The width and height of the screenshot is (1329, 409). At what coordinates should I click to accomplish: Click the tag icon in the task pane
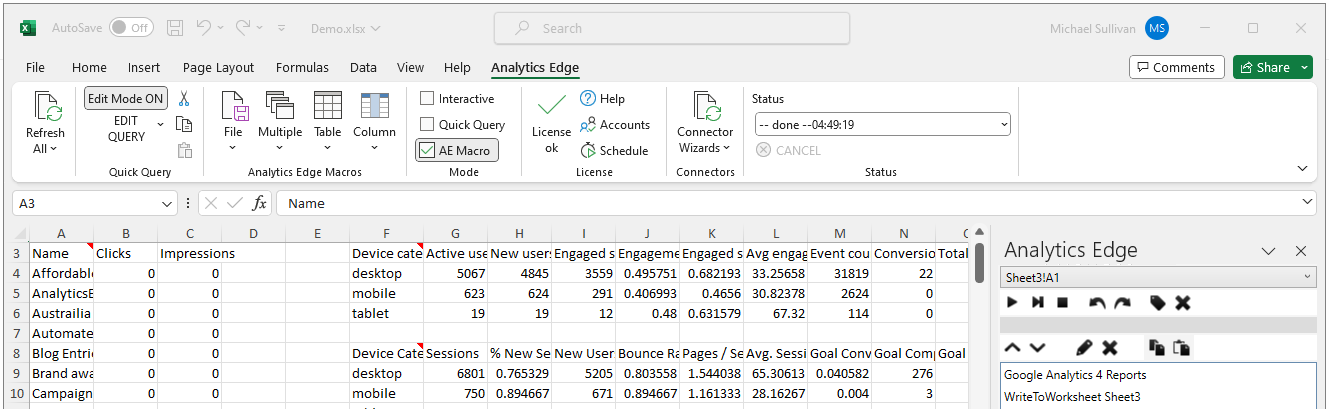pos(1158,302)
